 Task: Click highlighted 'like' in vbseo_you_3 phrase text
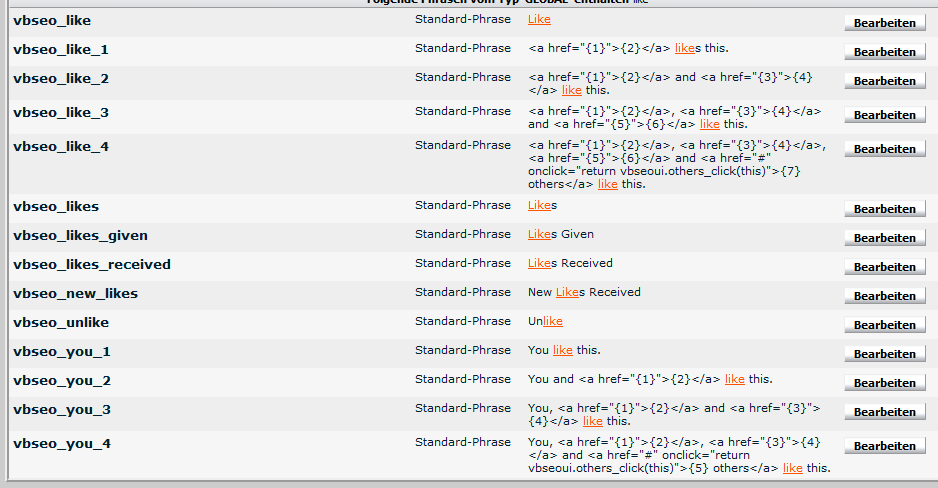593,422
